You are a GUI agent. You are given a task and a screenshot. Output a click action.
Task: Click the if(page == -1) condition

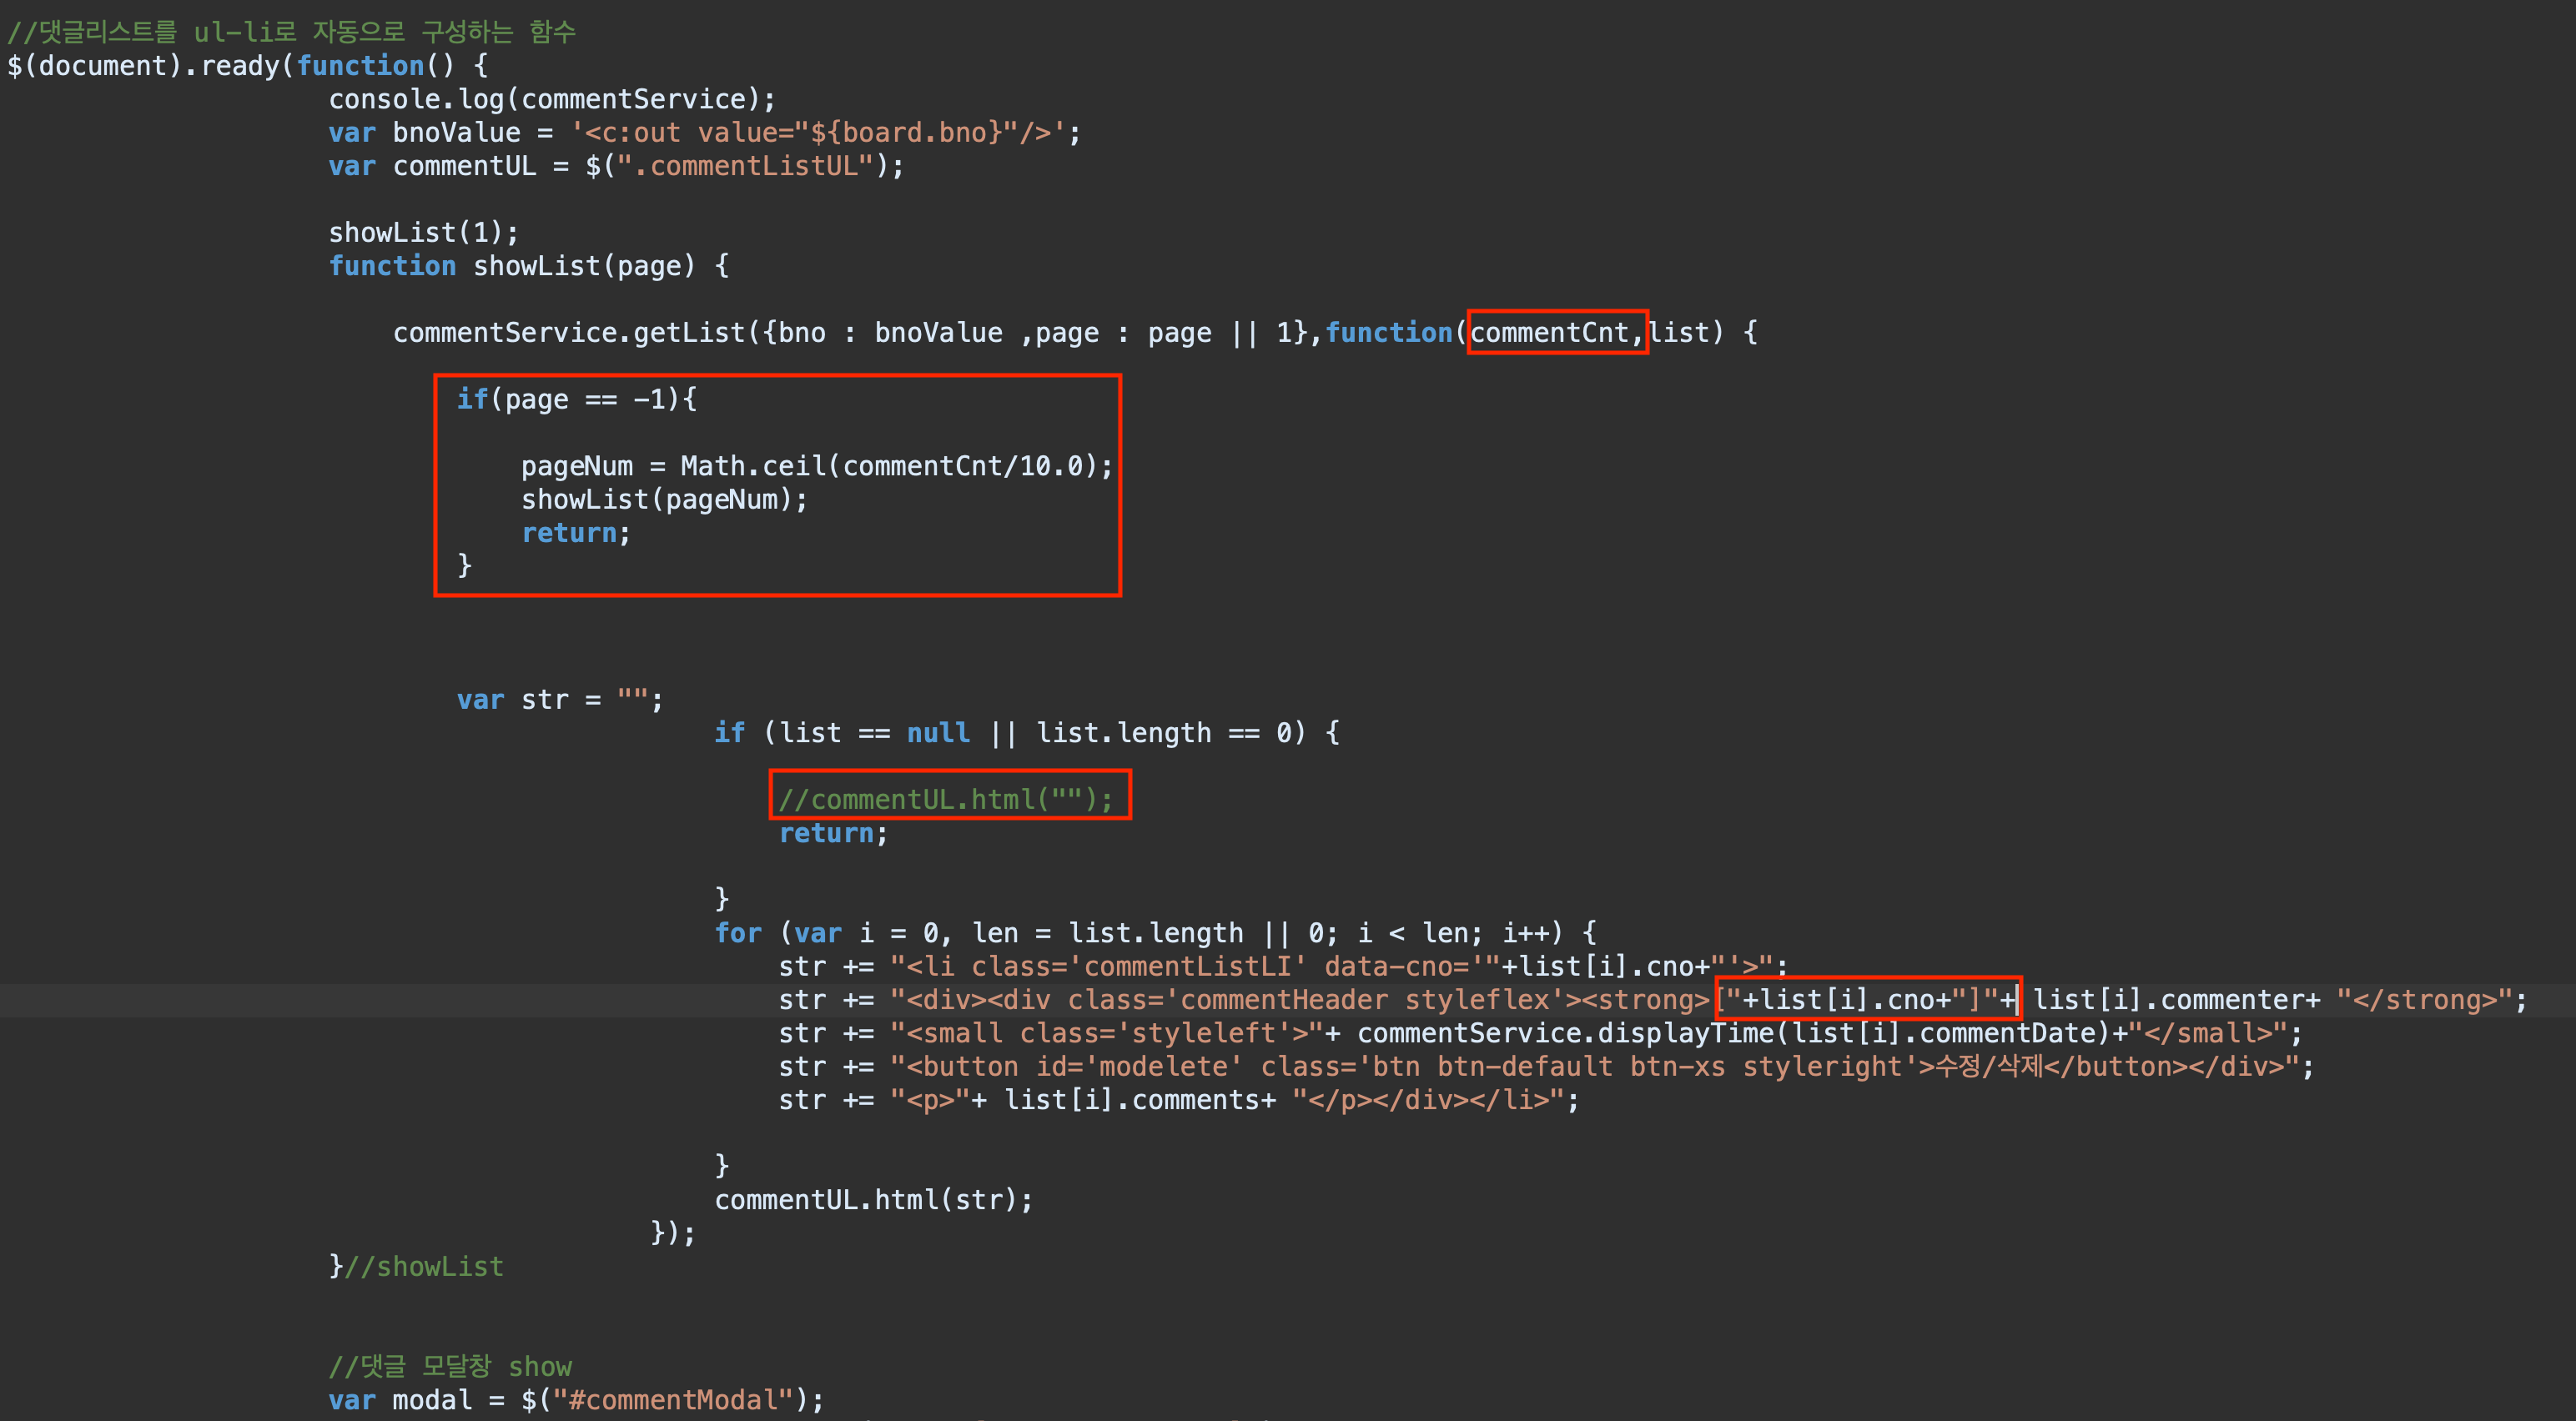[576, 399]
